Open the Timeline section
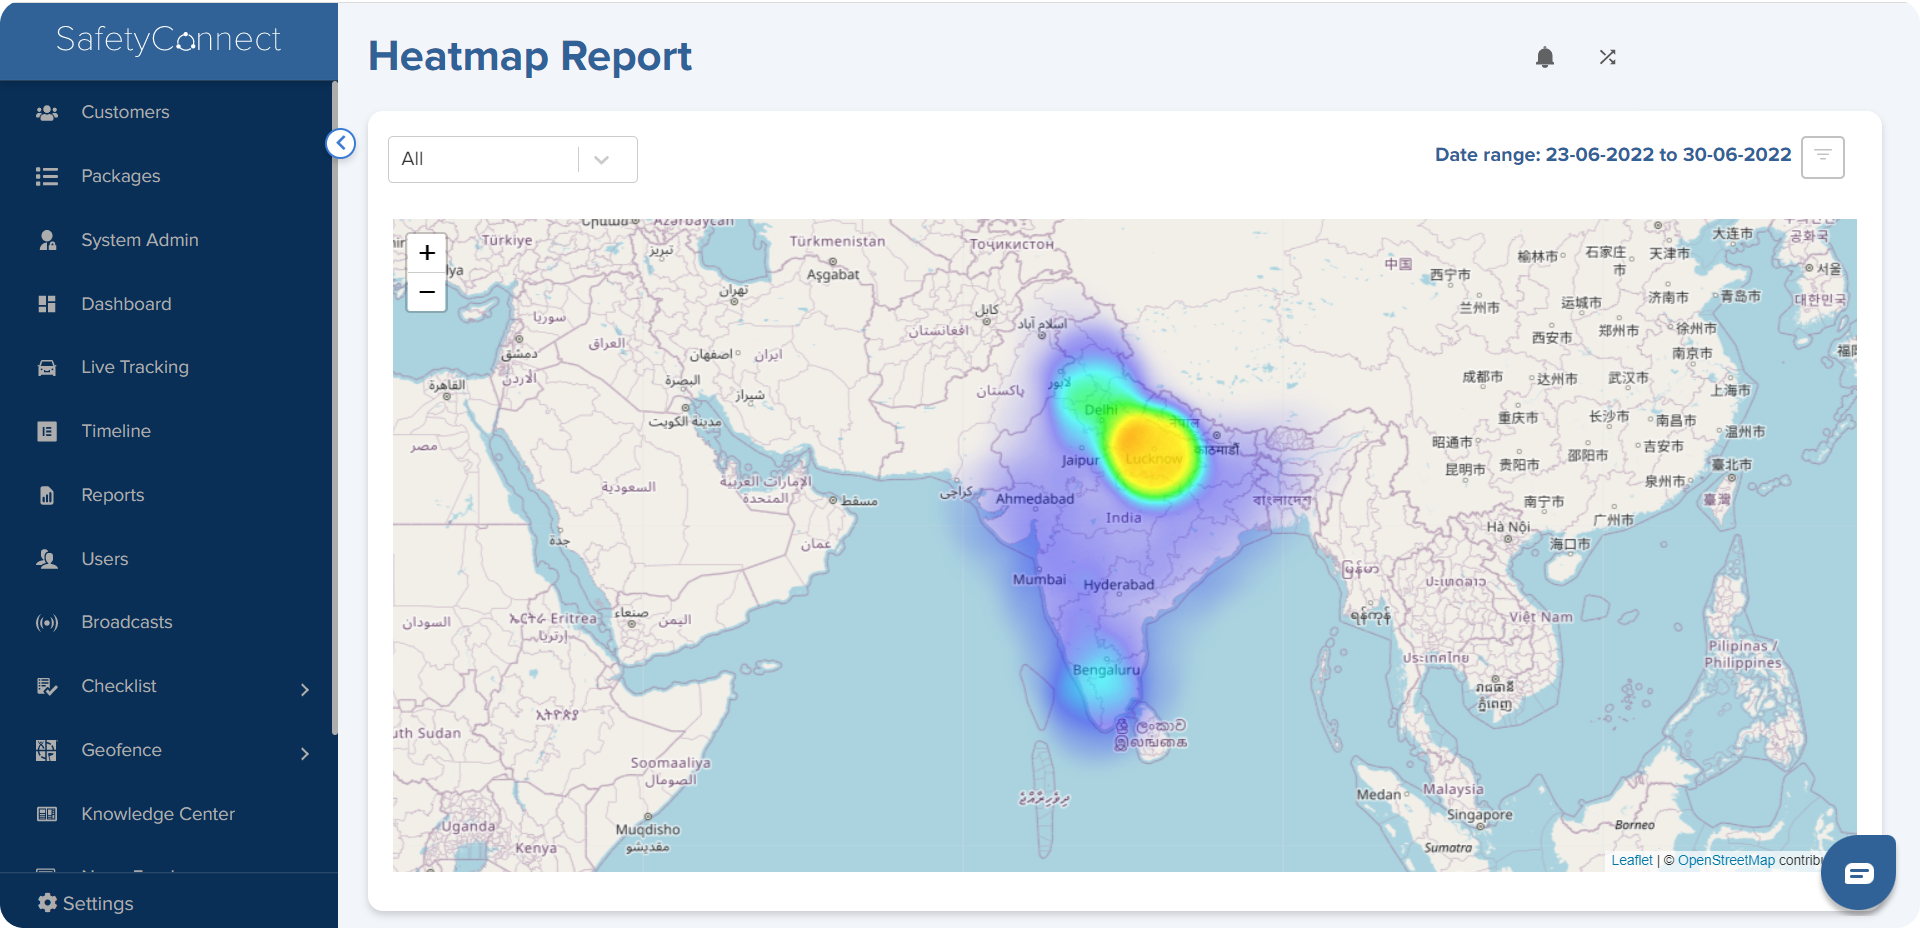Viewport: 1920px width, 928px height. coord(116,432)
